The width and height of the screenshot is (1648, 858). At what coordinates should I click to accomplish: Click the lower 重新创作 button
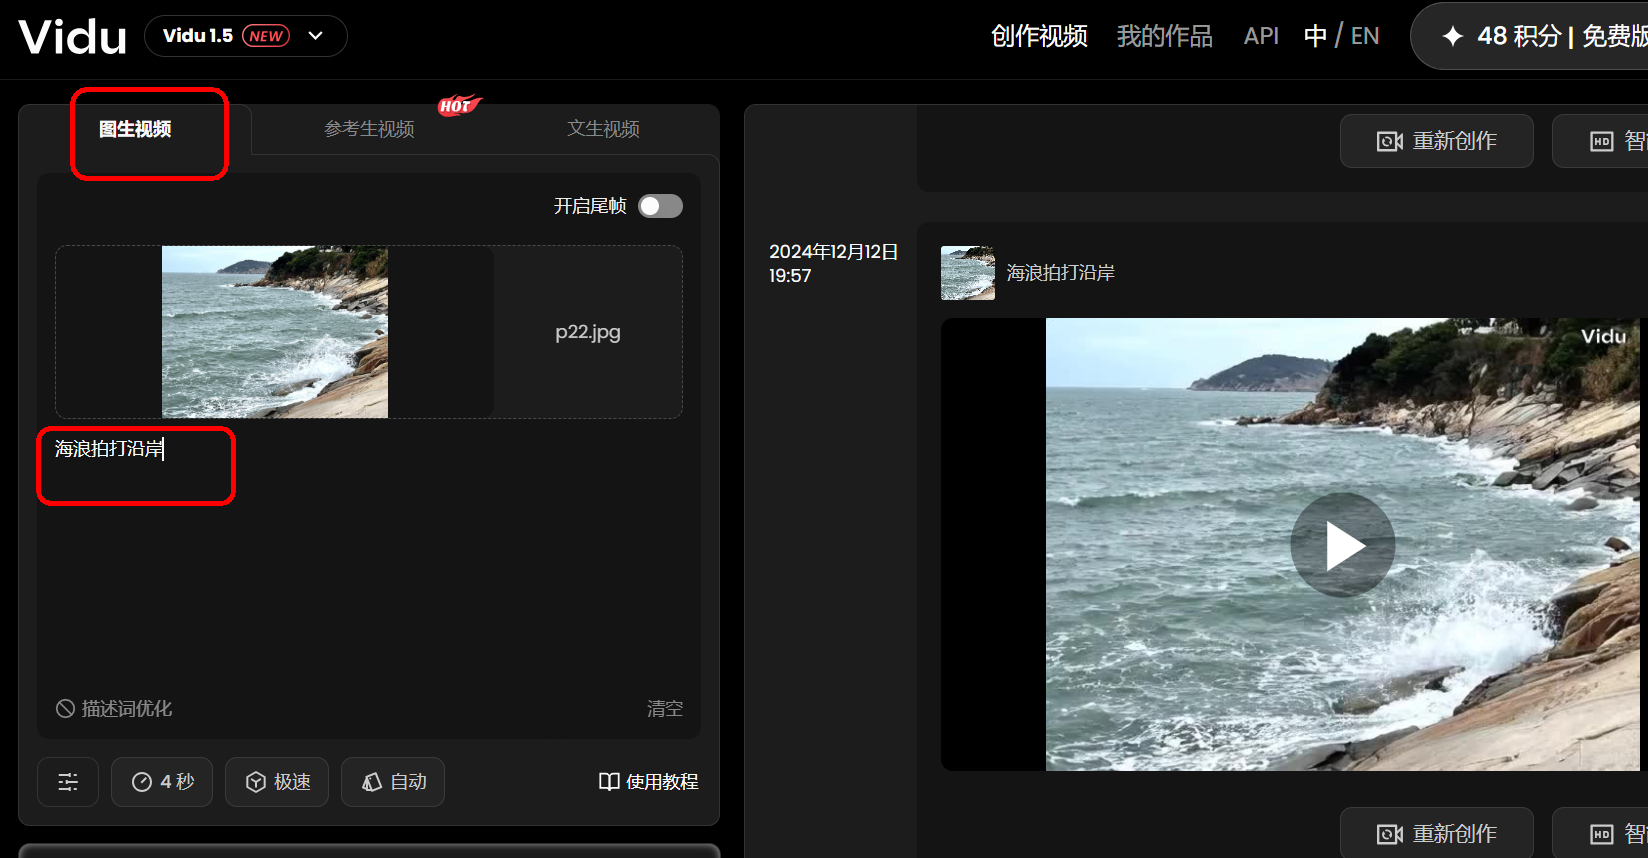pos(1437,833)
